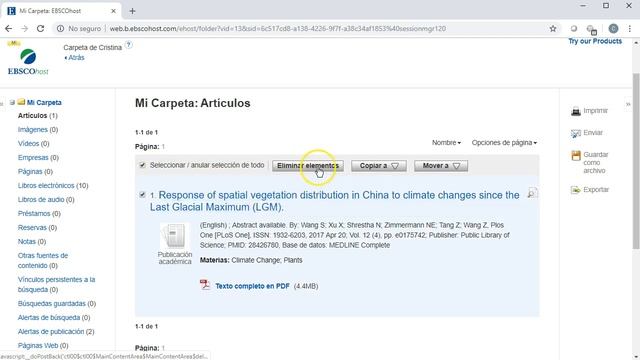The width and height of the screenshot is (640, 360).
Task: Click the page vertical scrollbar
Action: 636,162
